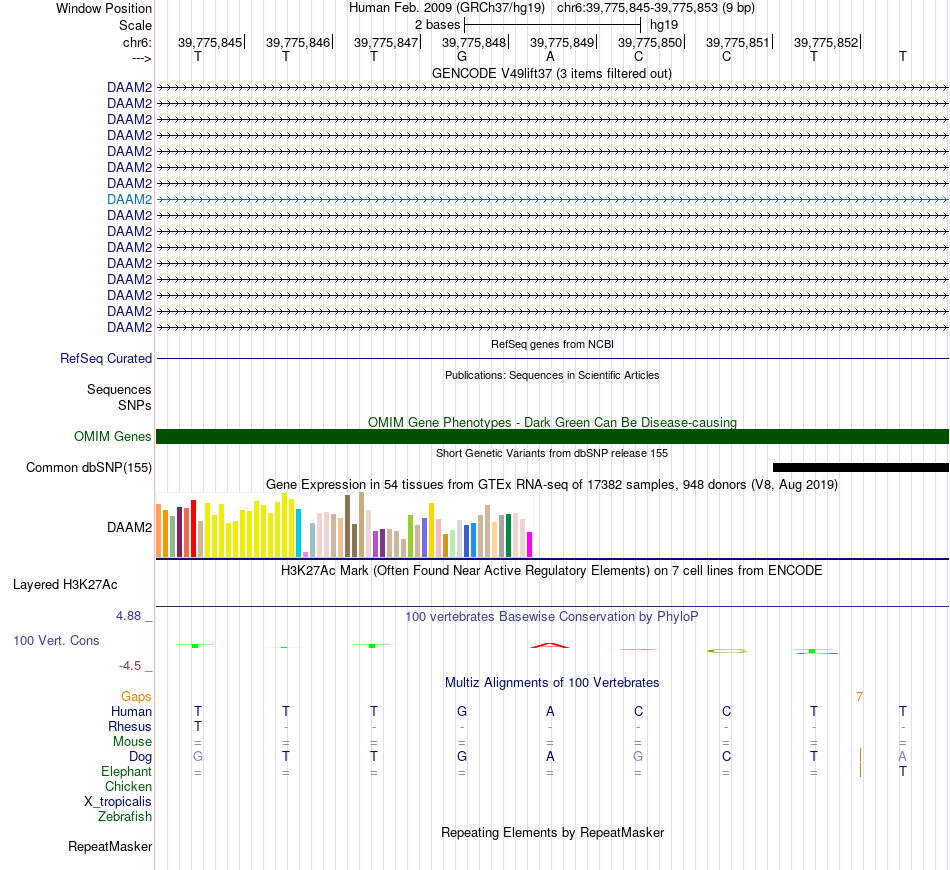Open 'Short Genetic Variants from dbSNP release 155' title
The height and width of the screenshot is (870, 950).
tap(552, 453)
